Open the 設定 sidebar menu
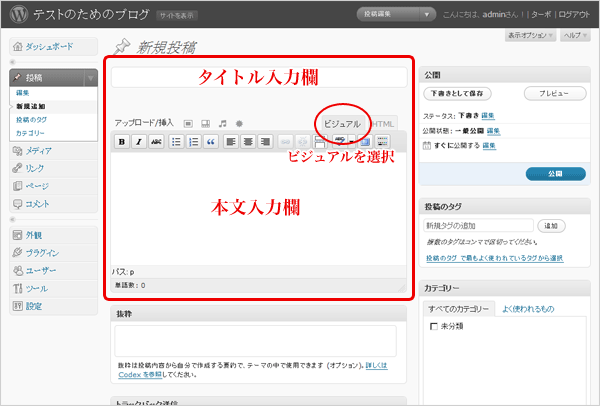 [x=53, y=306]
